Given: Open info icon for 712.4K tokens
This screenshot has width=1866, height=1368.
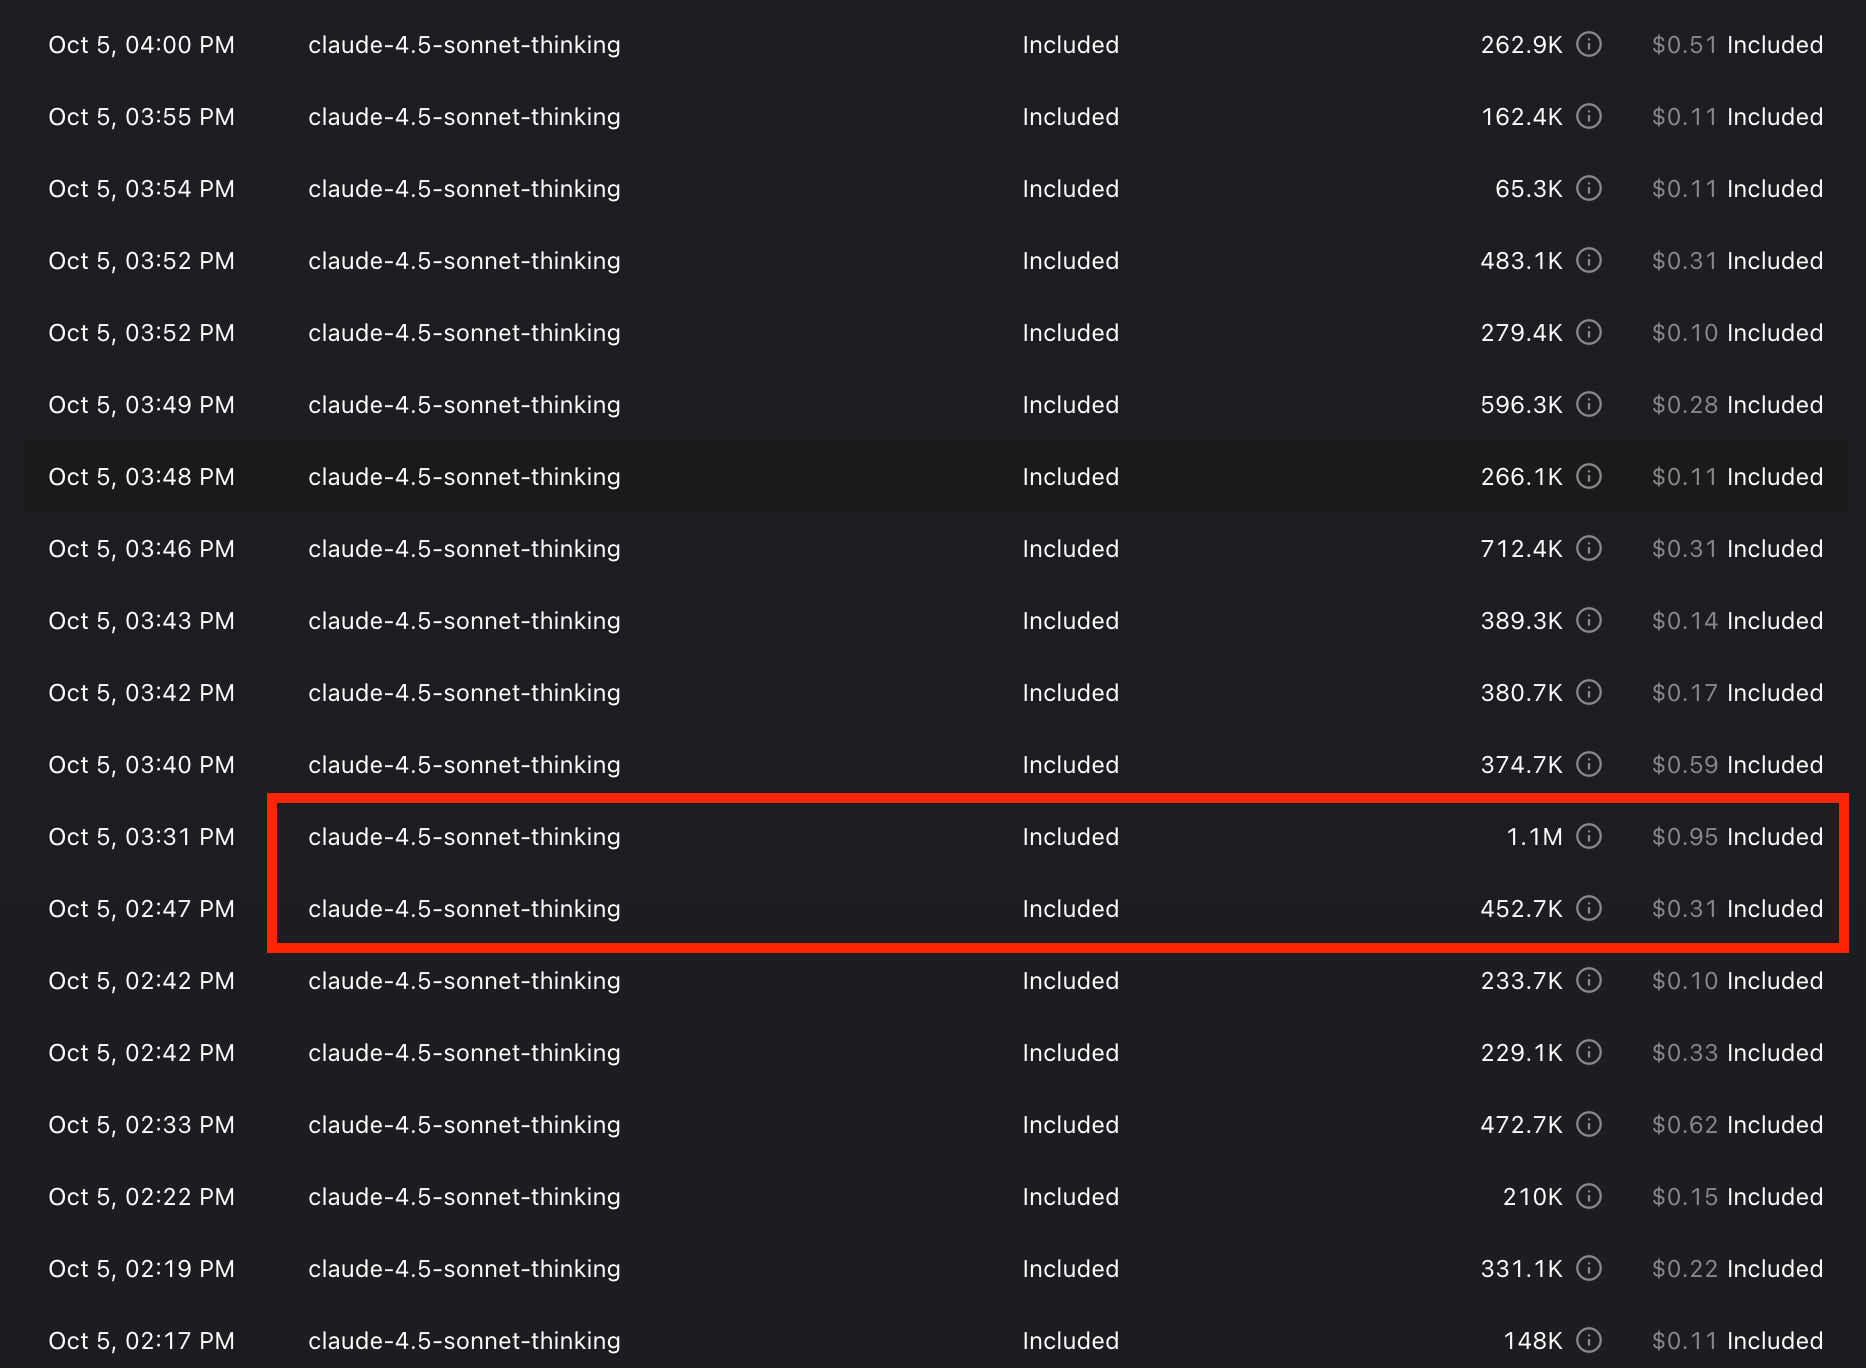Looking at the screenshot, I should 1589,548.
